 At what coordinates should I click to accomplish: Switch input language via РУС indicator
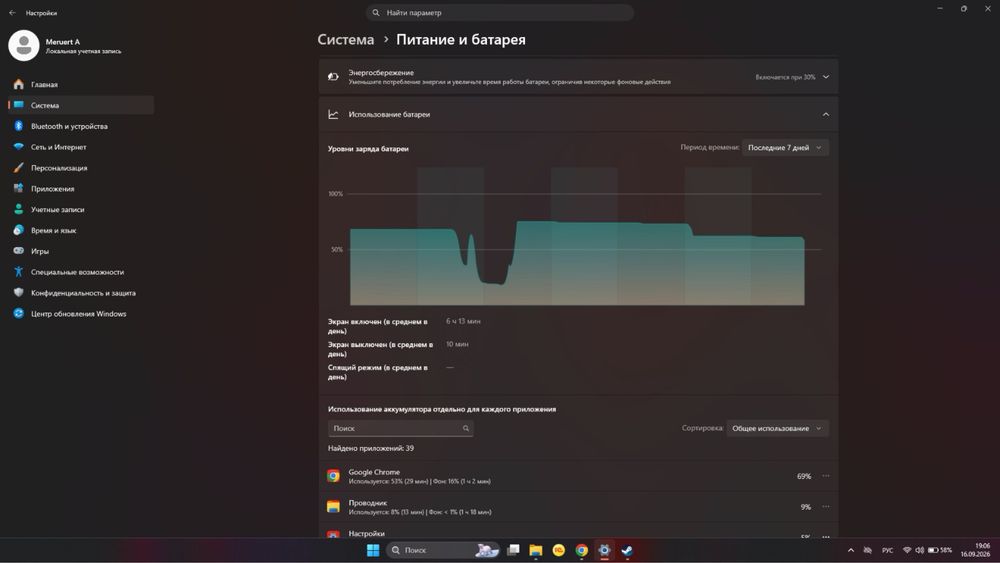[x=887, y=550]
